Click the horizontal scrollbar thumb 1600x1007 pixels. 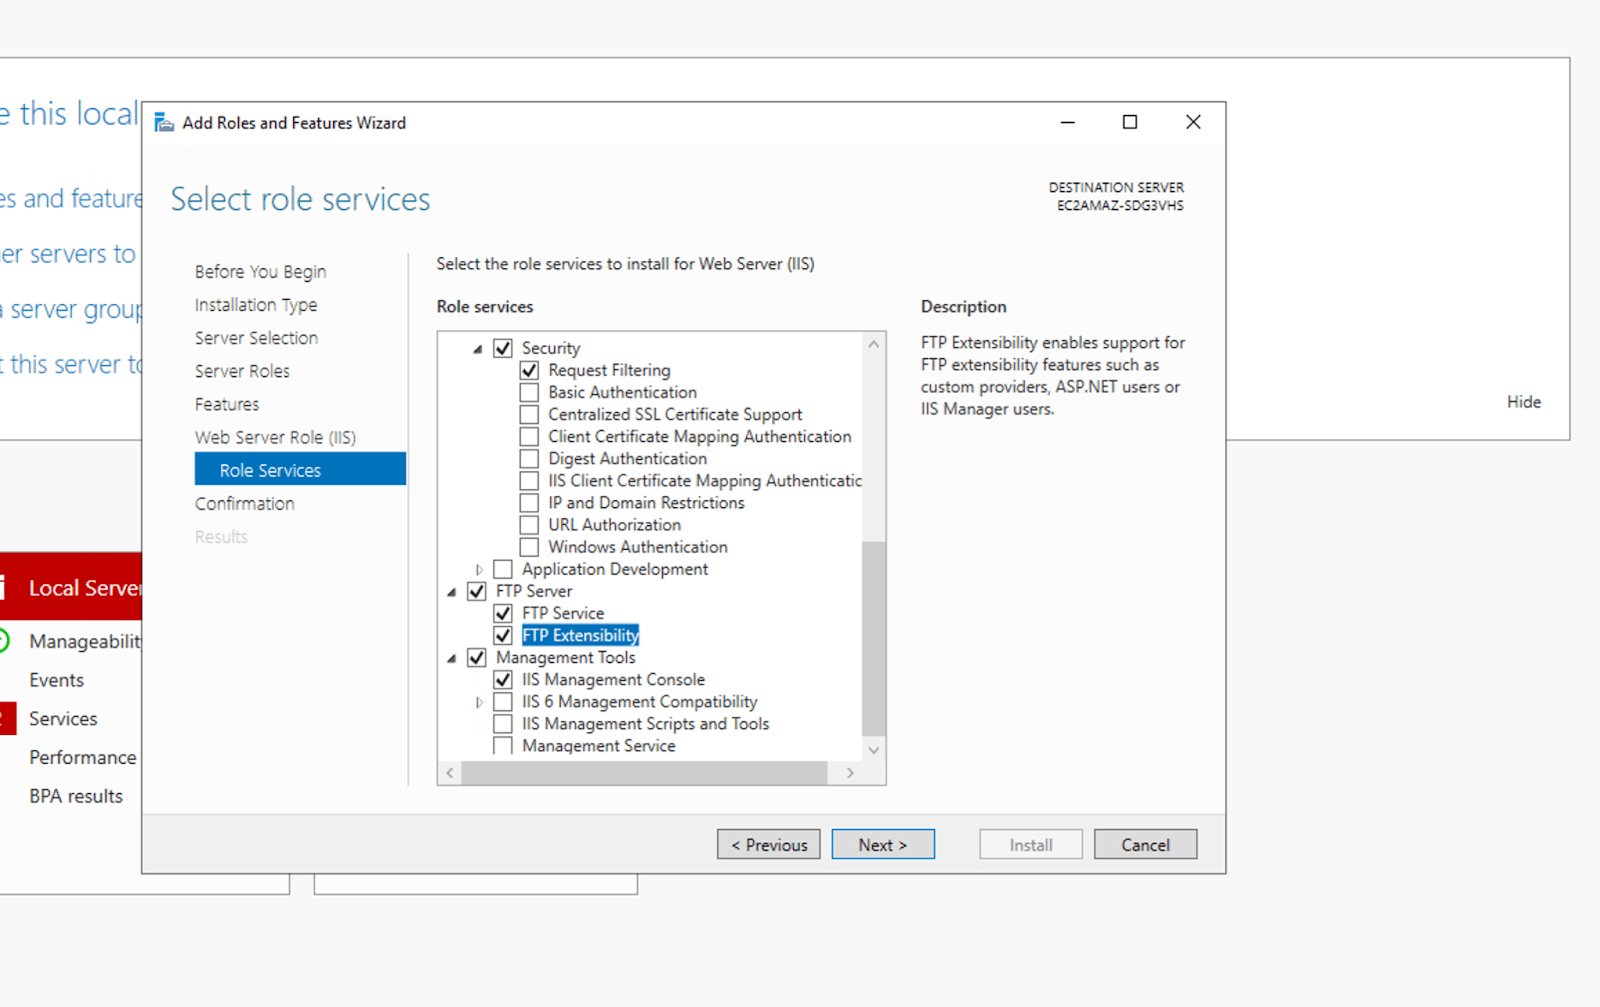644,773
